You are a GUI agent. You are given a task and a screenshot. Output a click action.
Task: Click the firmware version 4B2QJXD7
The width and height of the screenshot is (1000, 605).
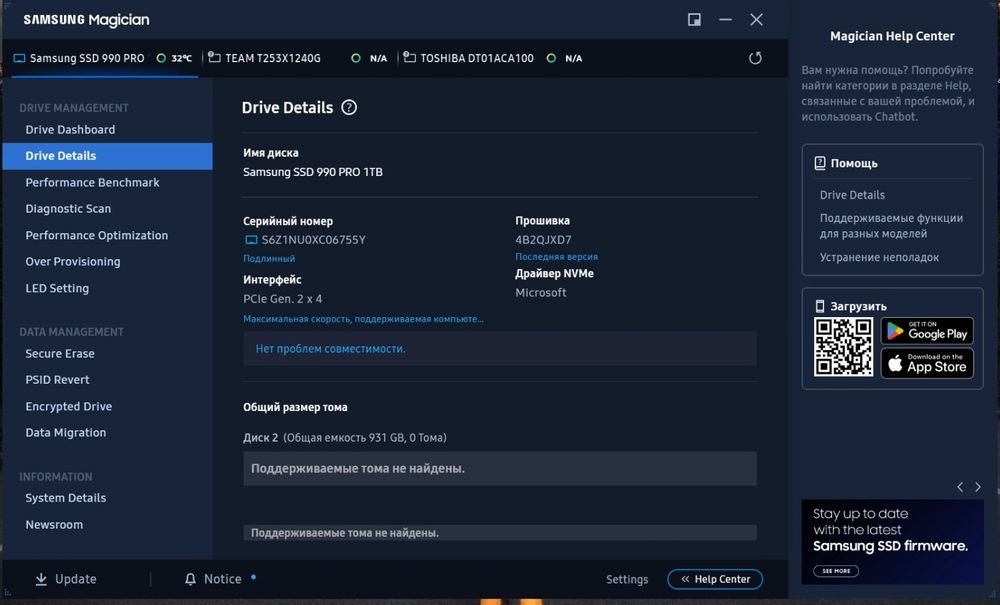(543, 240)
